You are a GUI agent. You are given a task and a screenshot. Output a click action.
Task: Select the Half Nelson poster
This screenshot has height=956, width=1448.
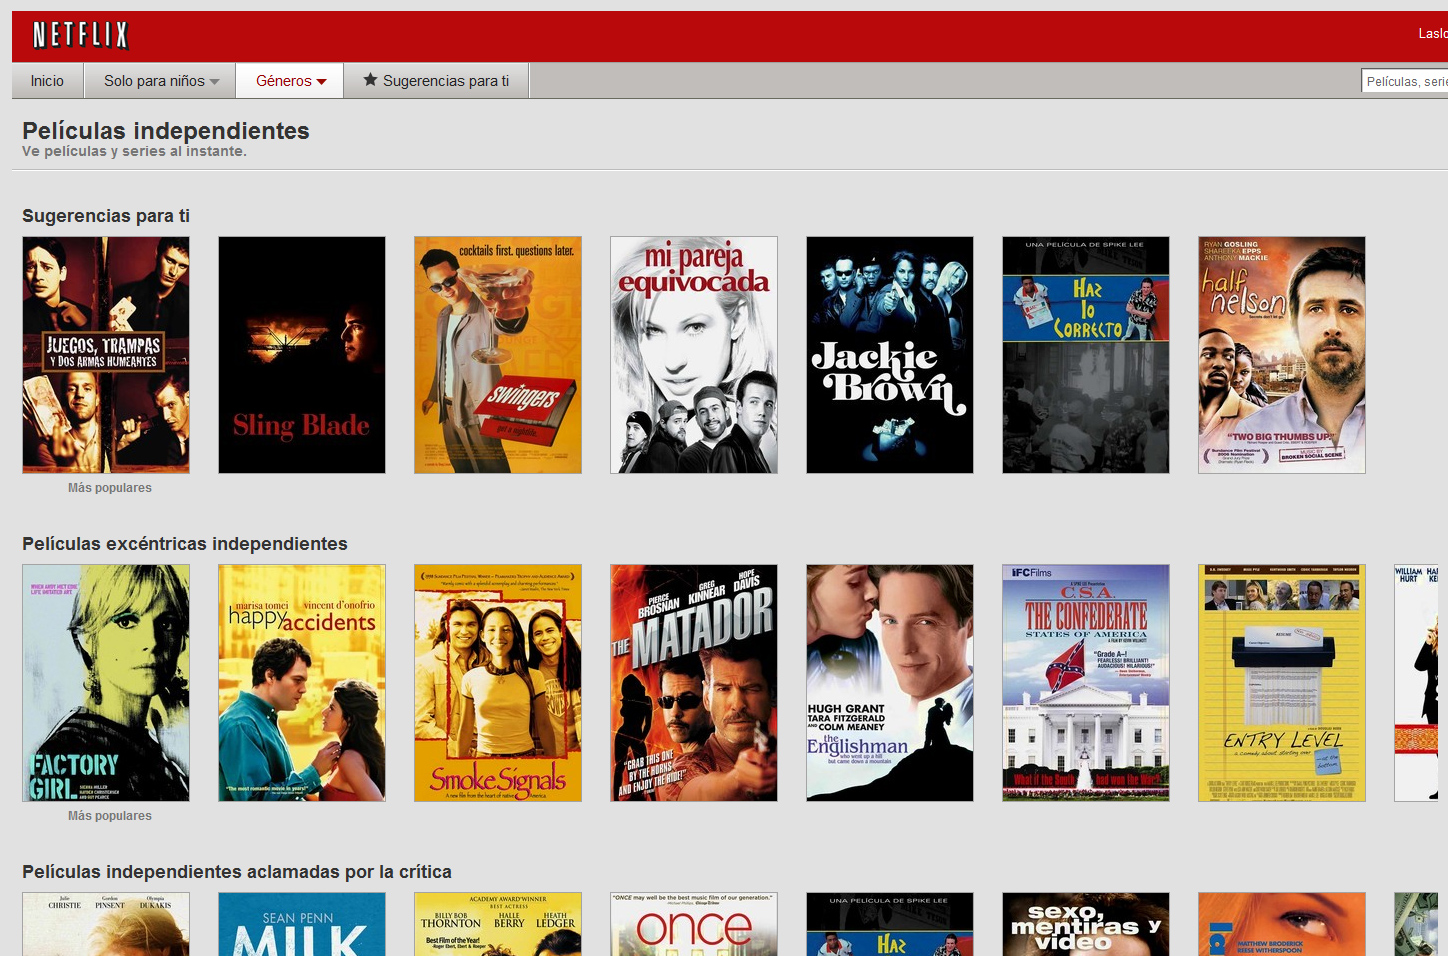pyautogui.click(x=1282, y=355)
